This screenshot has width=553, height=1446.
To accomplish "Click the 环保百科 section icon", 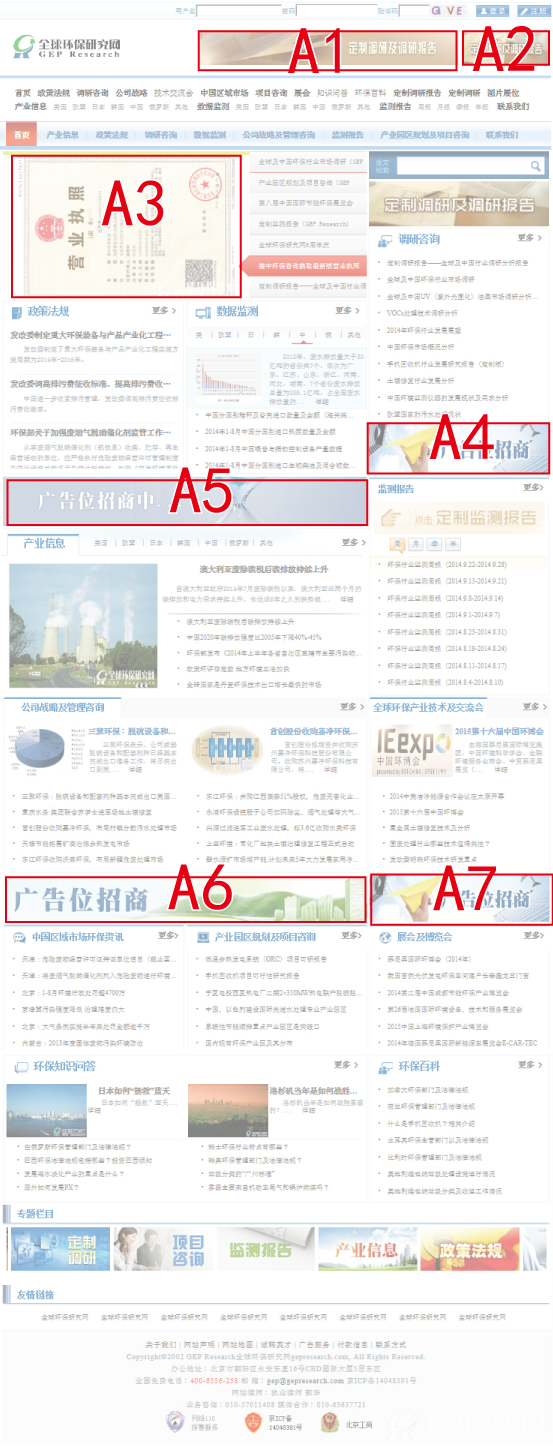I will click(x=386, y=1066).
